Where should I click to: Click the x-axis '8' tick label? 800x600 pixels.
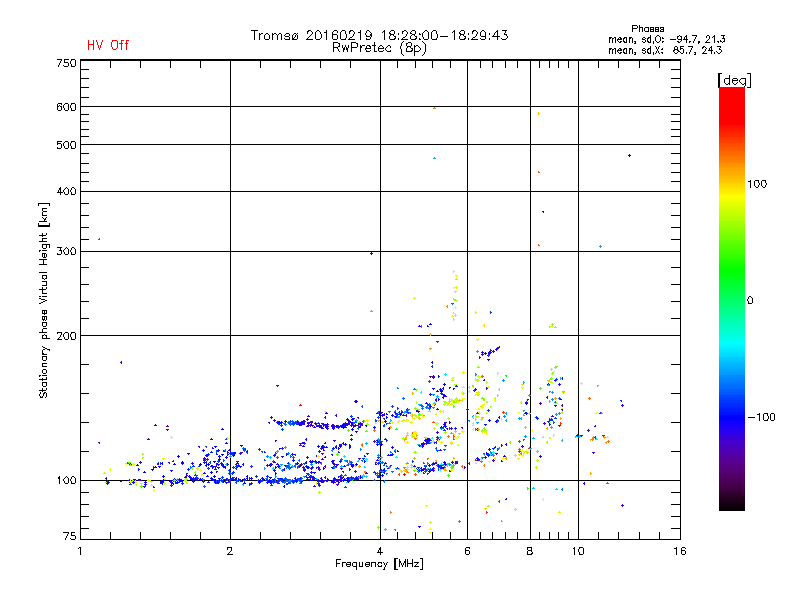[x=530, y=551]
